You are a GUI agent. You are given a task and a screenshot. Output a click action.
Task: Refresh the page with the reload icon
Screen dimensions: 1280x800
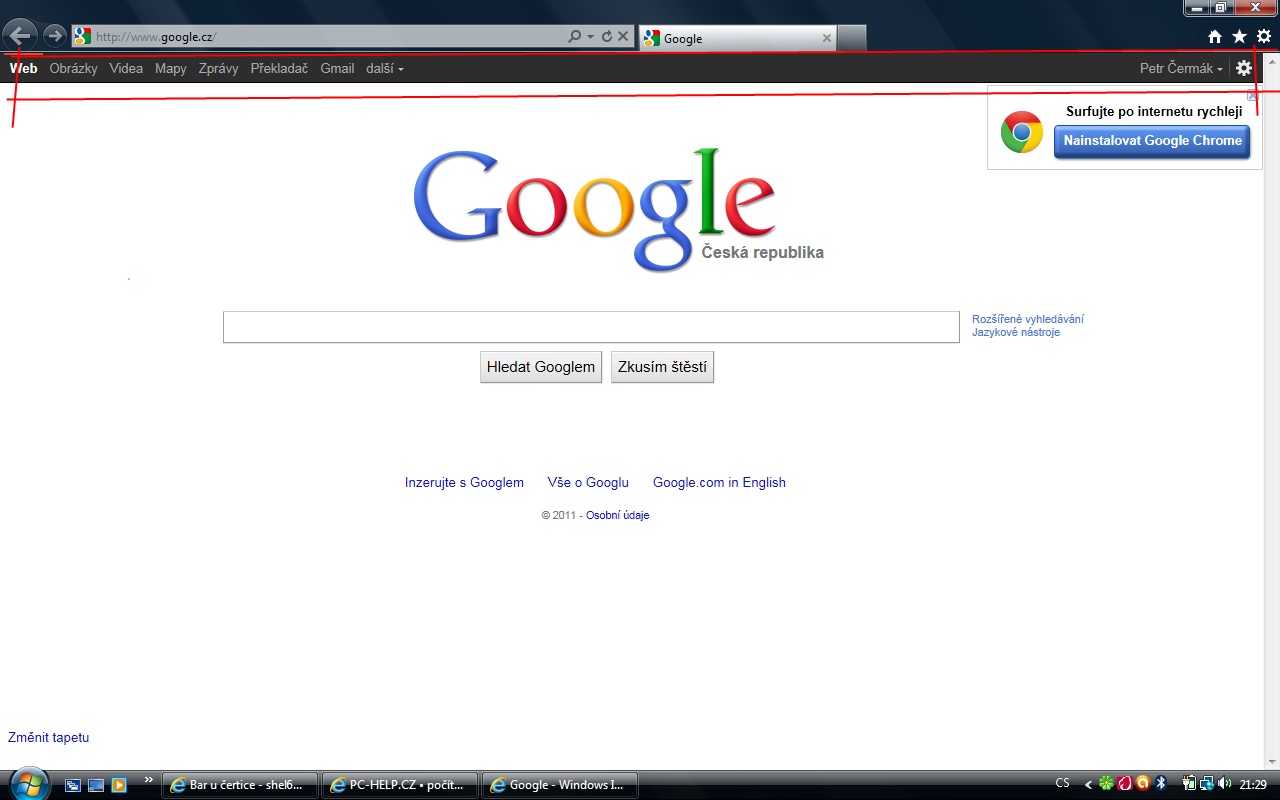(606, 37)
